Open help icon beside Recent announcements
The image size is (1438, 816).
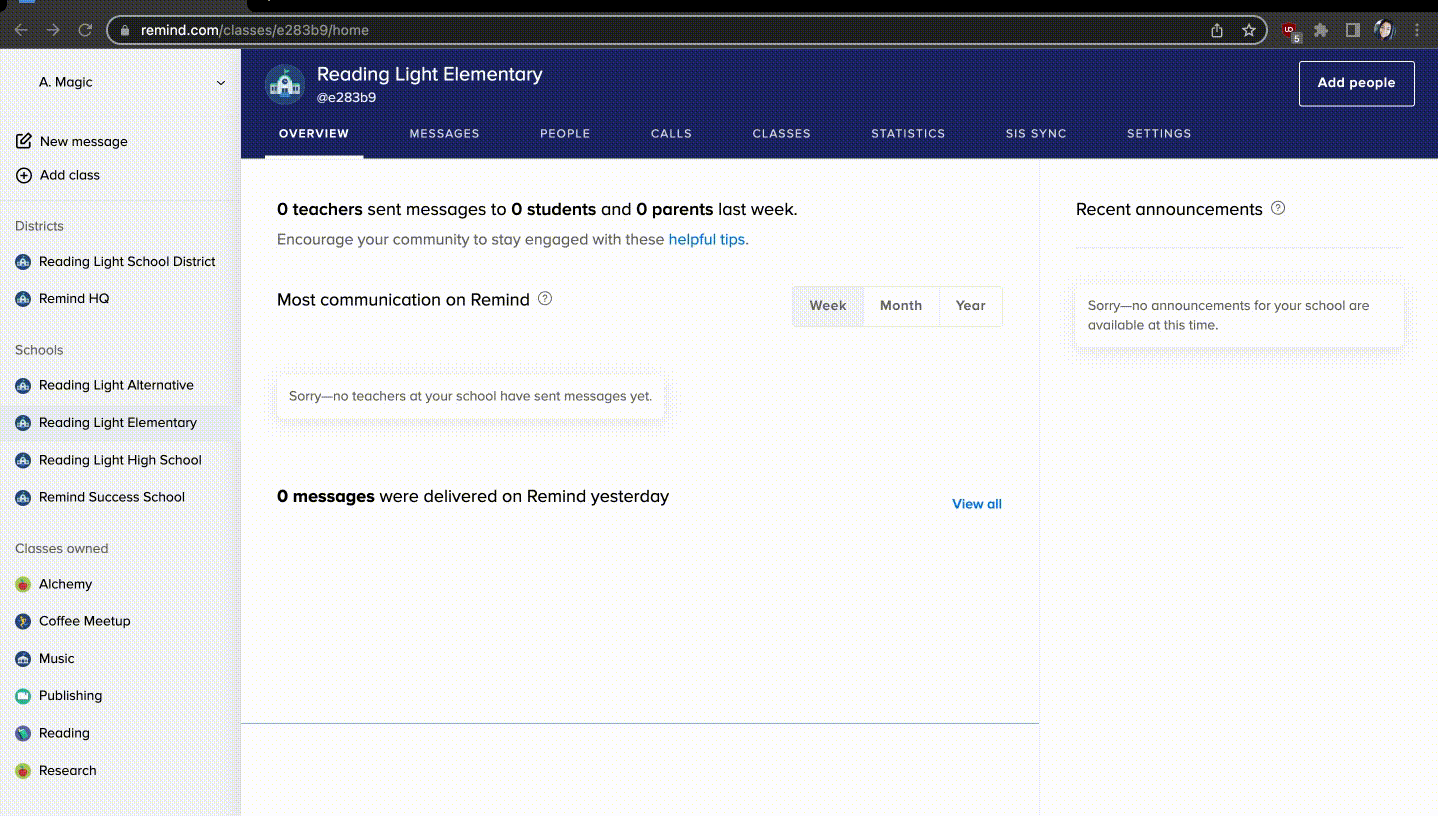pos(1278,209)
